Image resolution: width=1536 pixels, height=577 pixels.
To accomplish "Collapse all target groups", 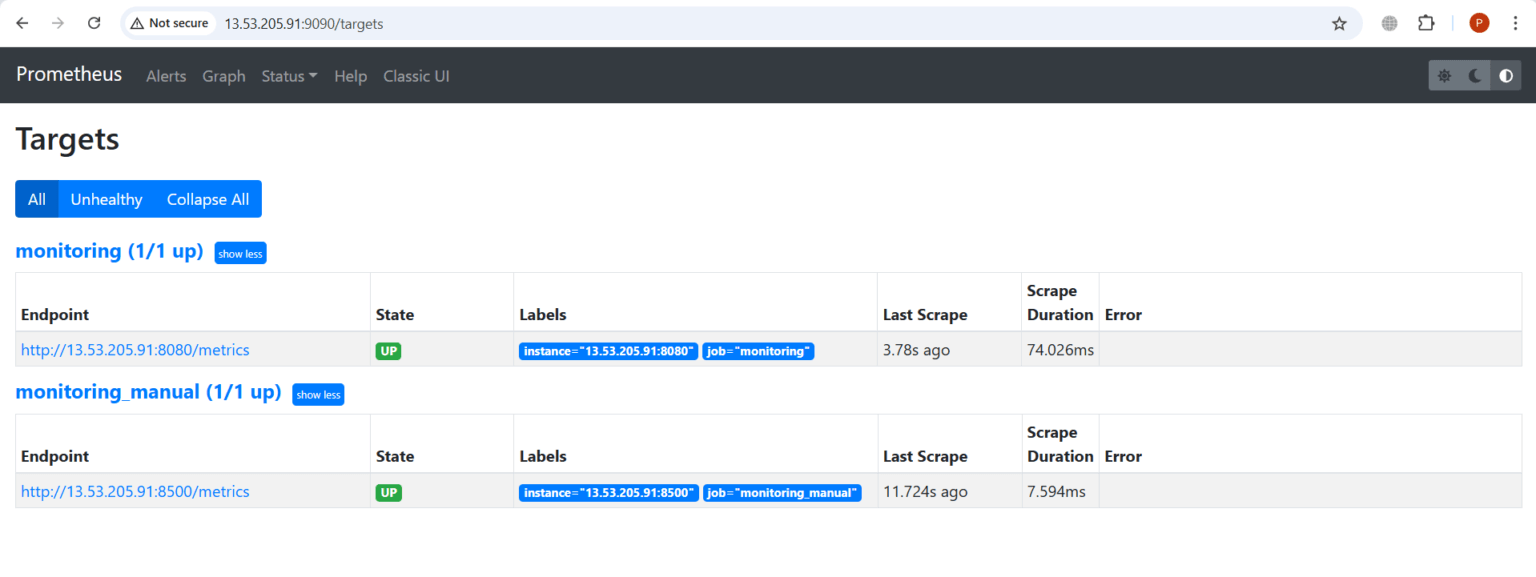I will tap(207, 199).
